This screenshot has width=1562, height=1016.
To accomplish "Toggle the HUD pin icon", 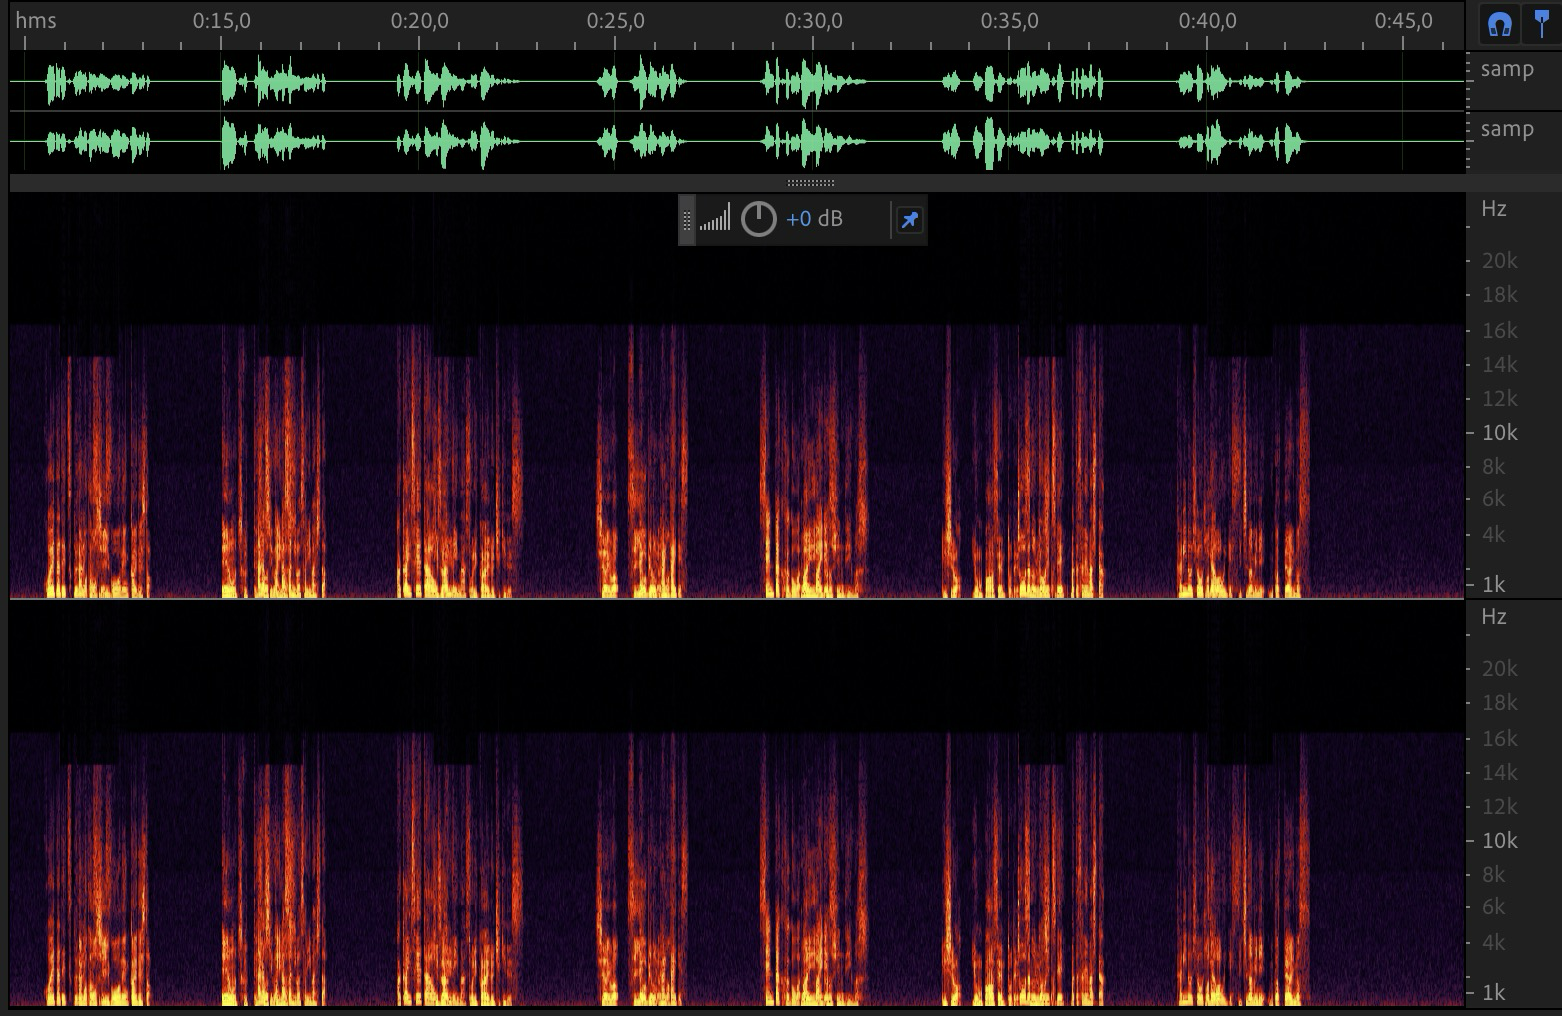I will (909, 220).
